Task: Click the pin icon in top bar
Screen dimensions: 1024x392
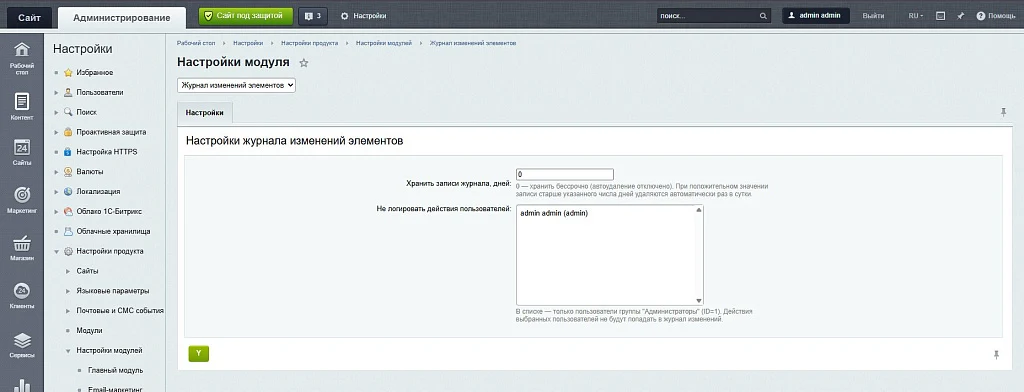Action: tap(960, 16)
